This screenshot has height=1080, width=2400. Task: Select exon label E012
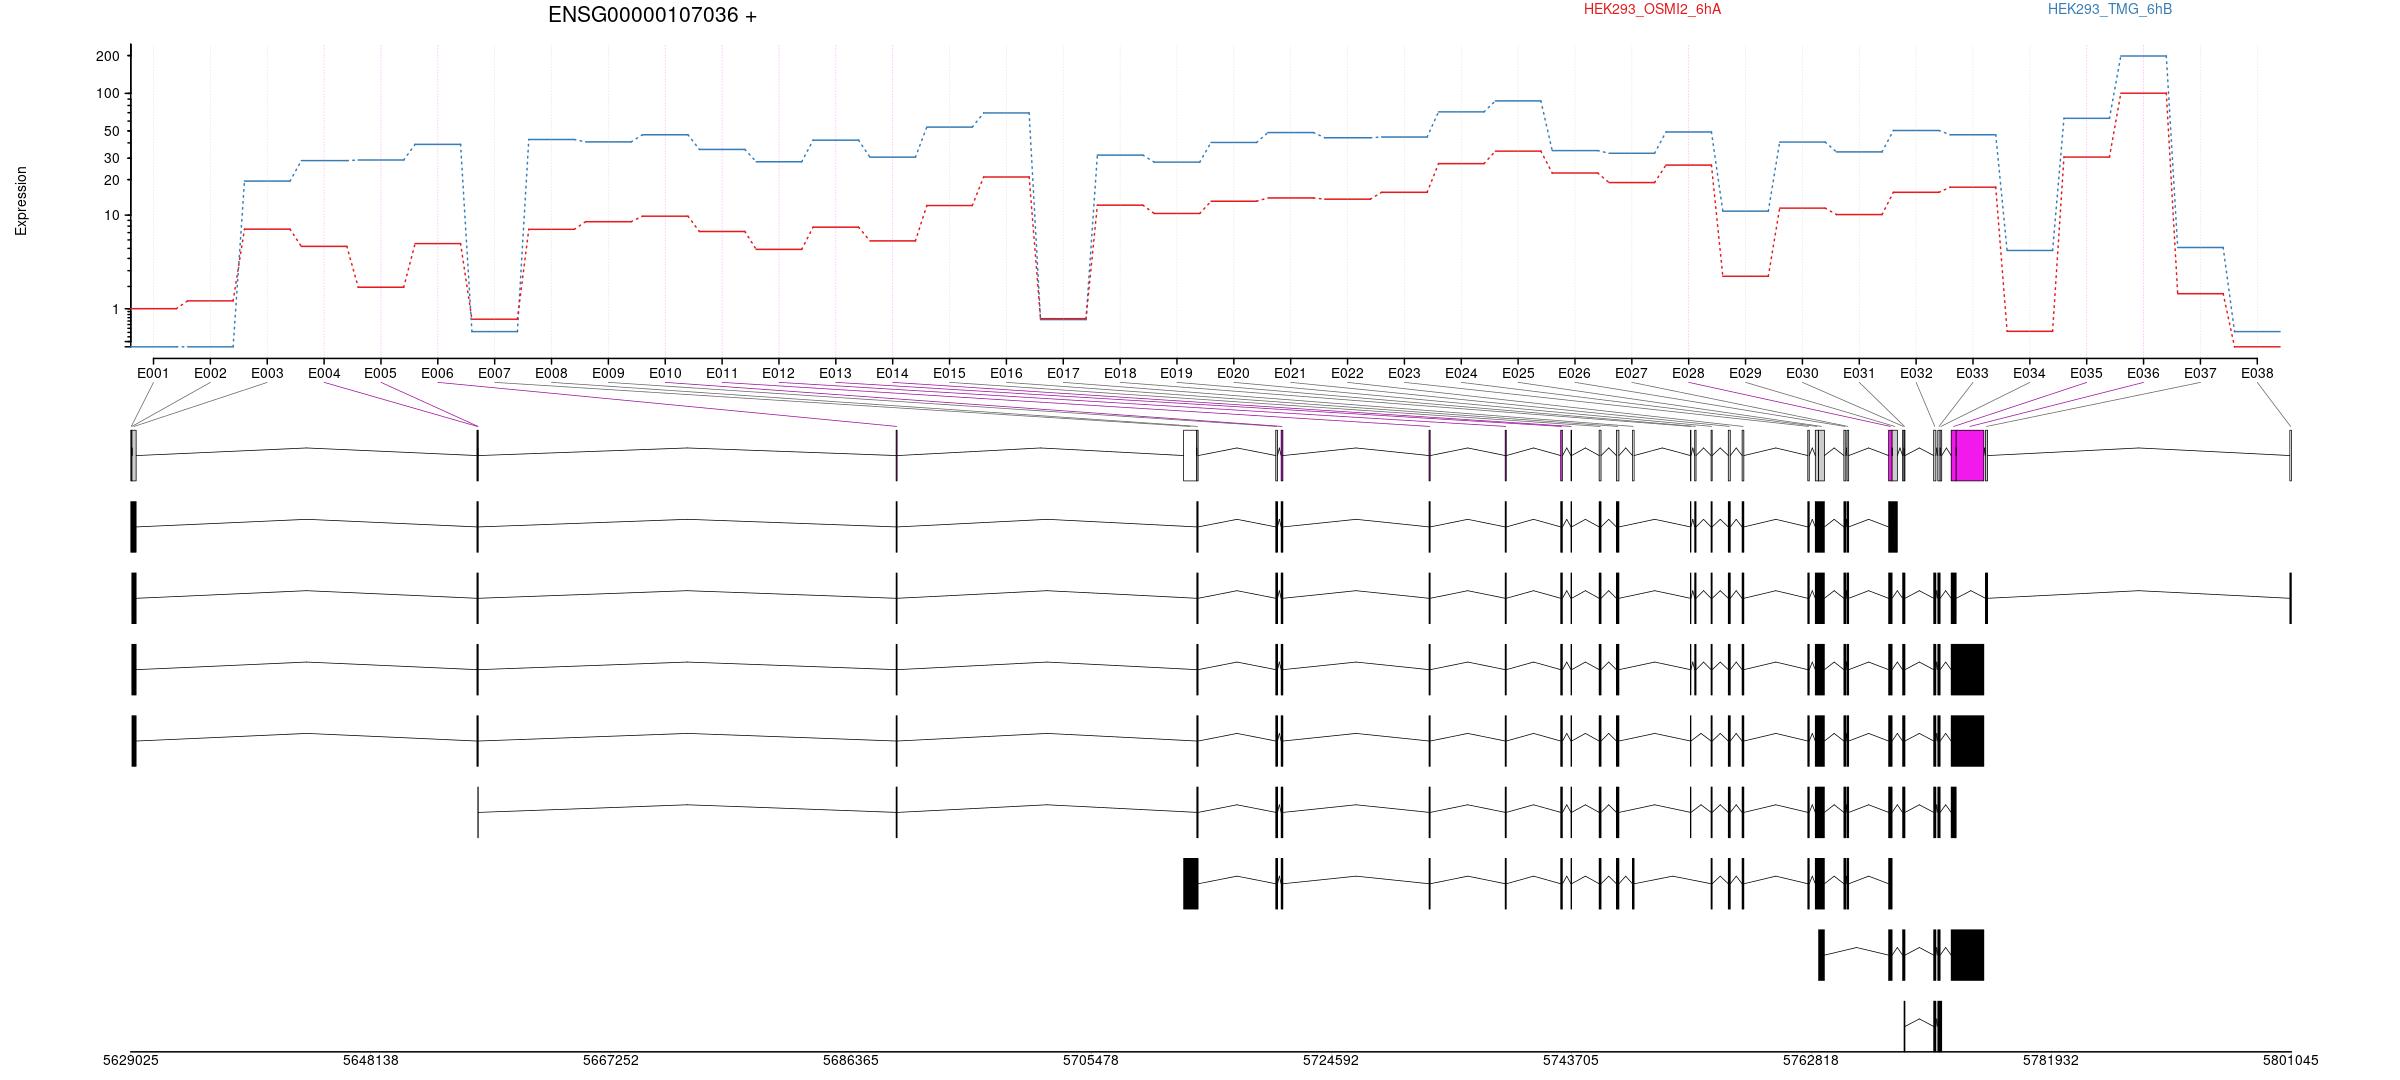[778, 373]
